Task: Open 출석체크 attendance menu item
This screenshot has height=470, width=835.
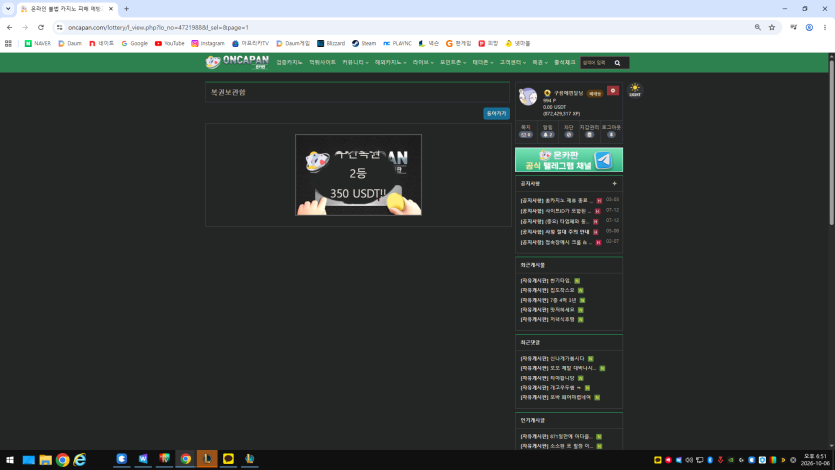Action: click(x=564, y=62)
